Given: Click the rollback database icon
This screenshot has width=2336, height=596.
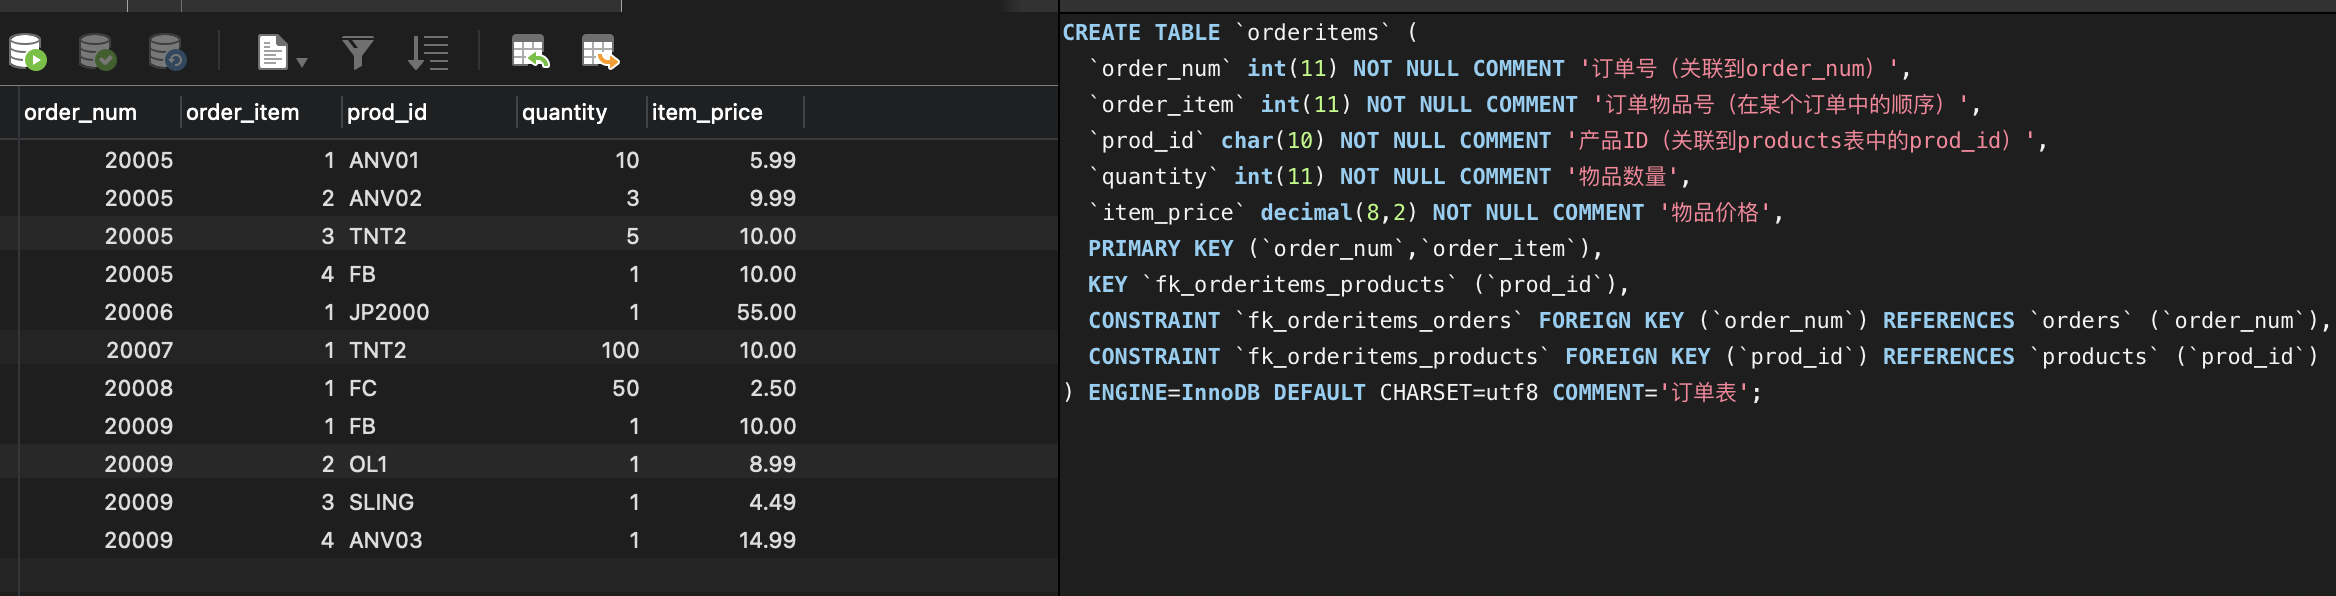Looking at the screenshot, I should (x=166, y=52).
